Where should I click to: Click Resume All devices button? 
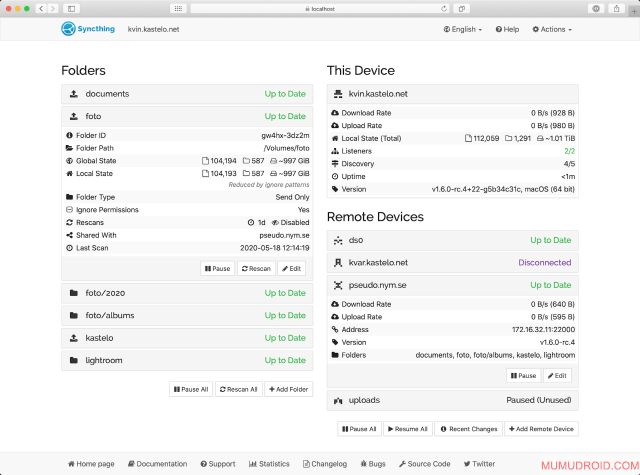(x=408, y=429)
